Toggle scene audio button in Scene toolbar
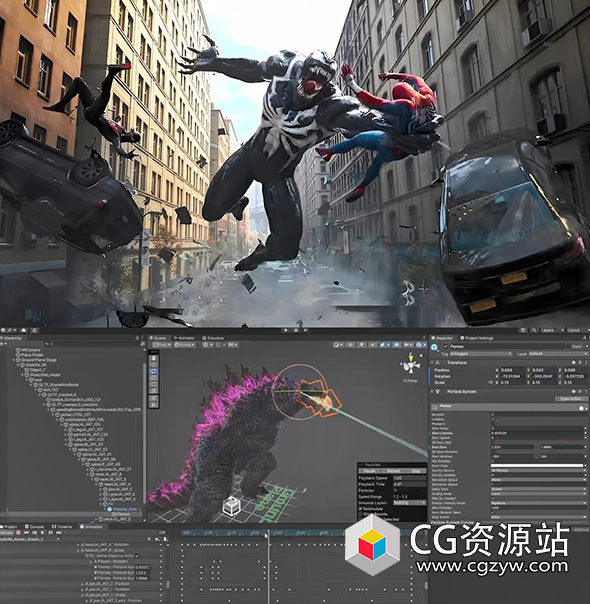 372,345
